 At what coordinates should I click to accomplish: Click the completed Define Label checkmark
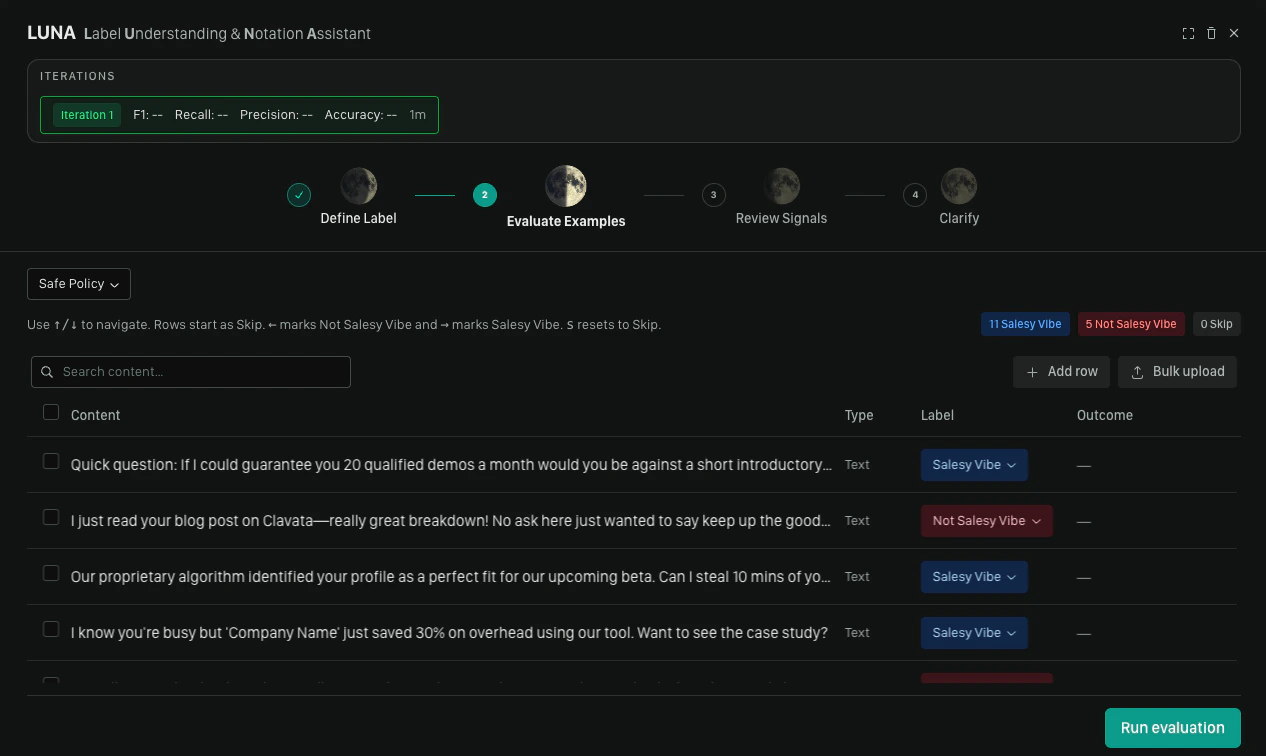click(299, 195)
